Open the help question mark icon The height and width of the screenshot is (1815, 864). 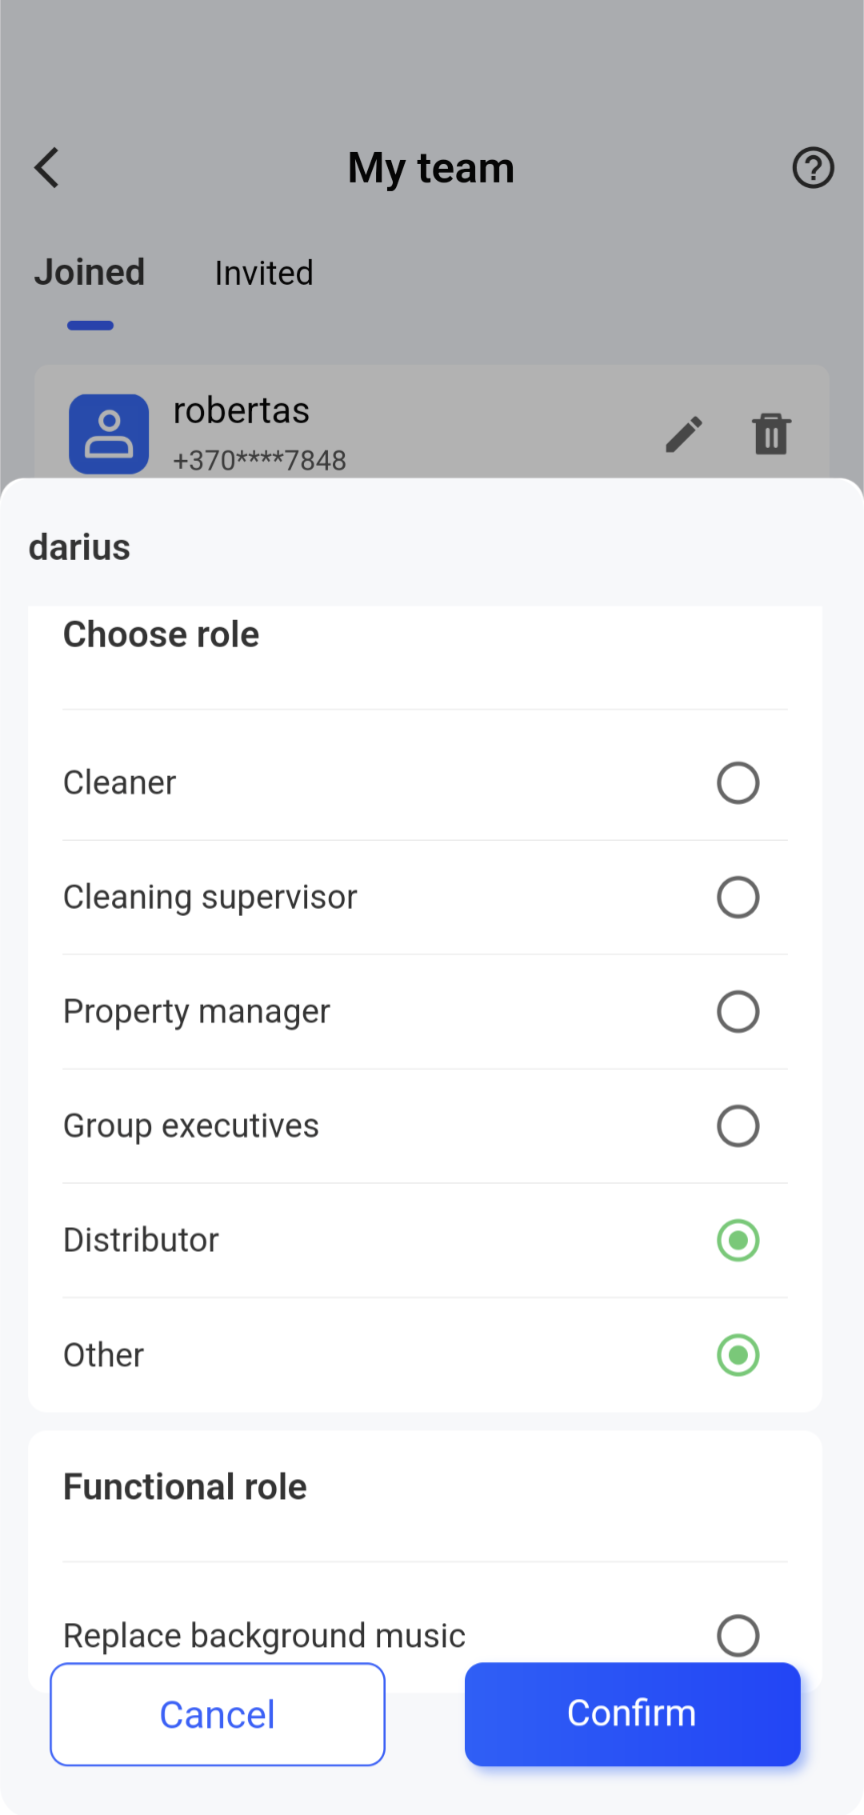813,168
